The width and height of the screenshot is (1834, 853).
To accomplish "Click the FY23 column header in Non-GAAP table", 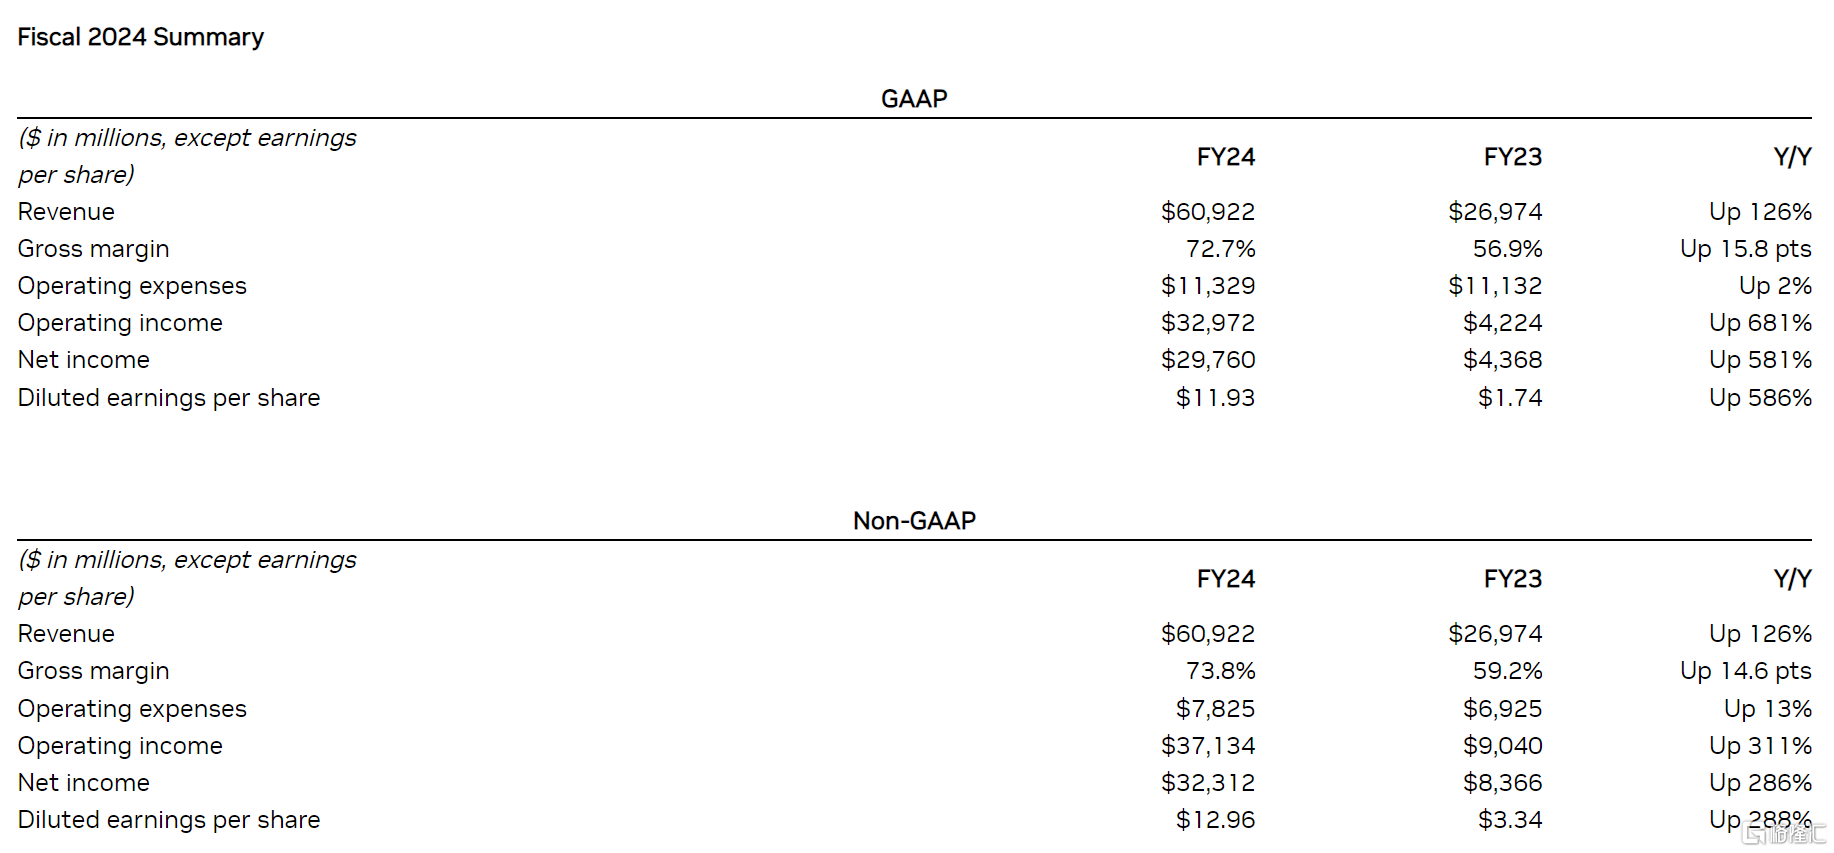I will [1512, 579].
